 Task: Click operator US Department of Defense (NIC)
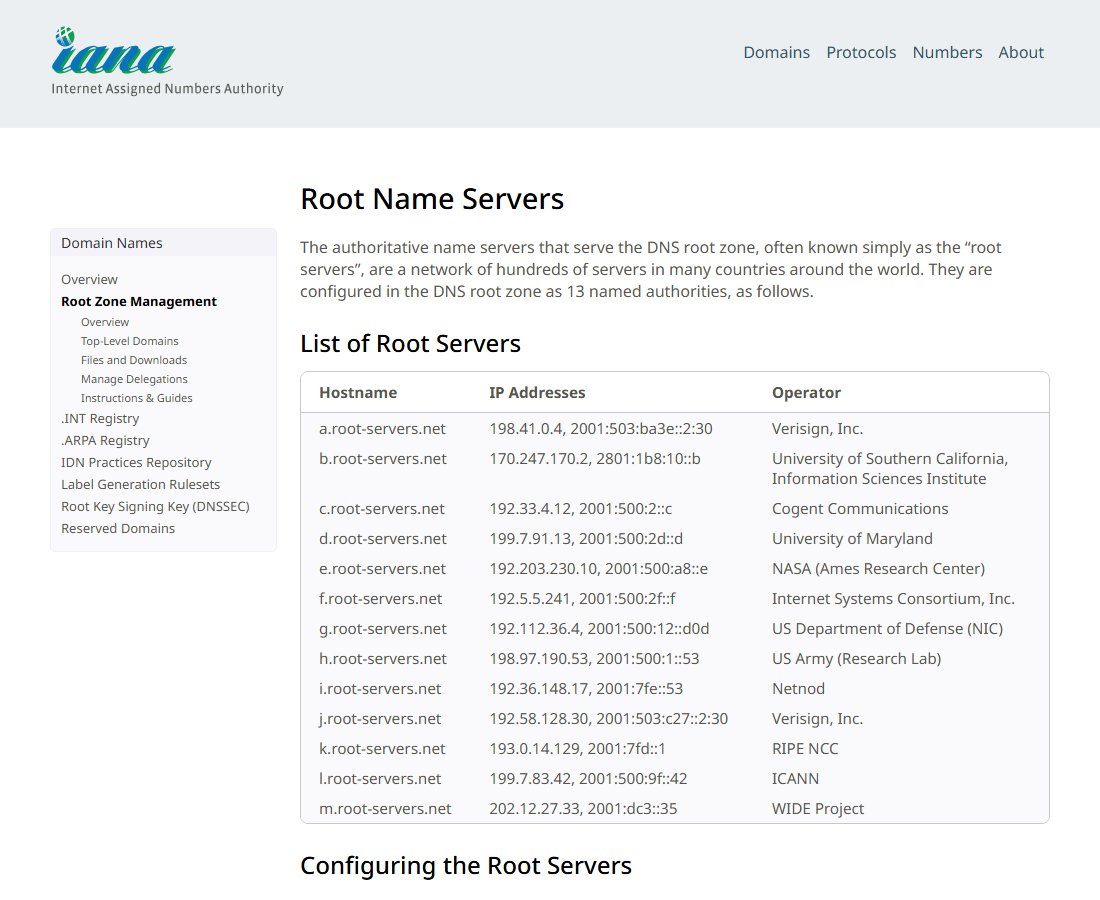[x=887, y=629]
